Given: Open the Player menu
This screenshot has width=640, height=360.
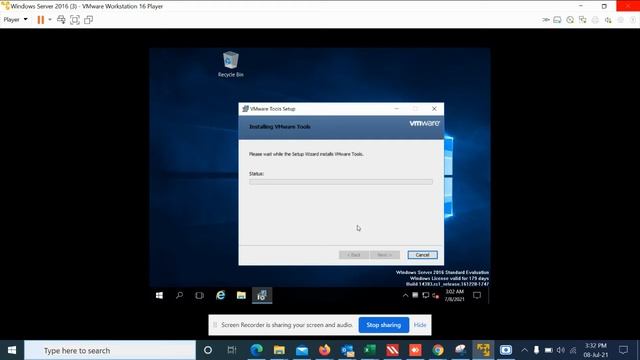Looking at the screenshot, I should 16,20.
